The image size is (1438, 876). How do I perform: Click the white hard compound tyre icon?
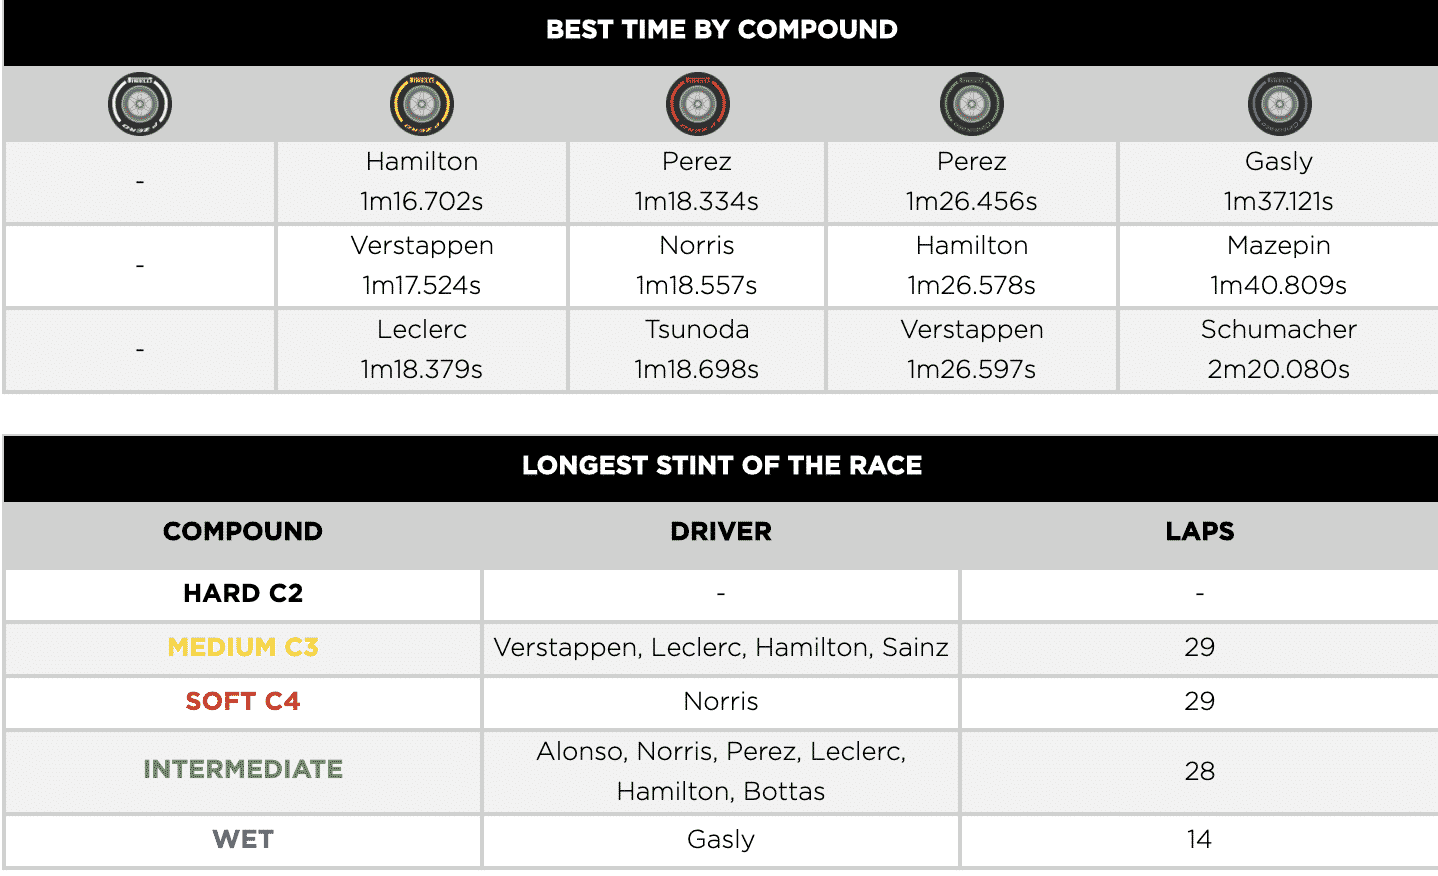pos(140,104)
